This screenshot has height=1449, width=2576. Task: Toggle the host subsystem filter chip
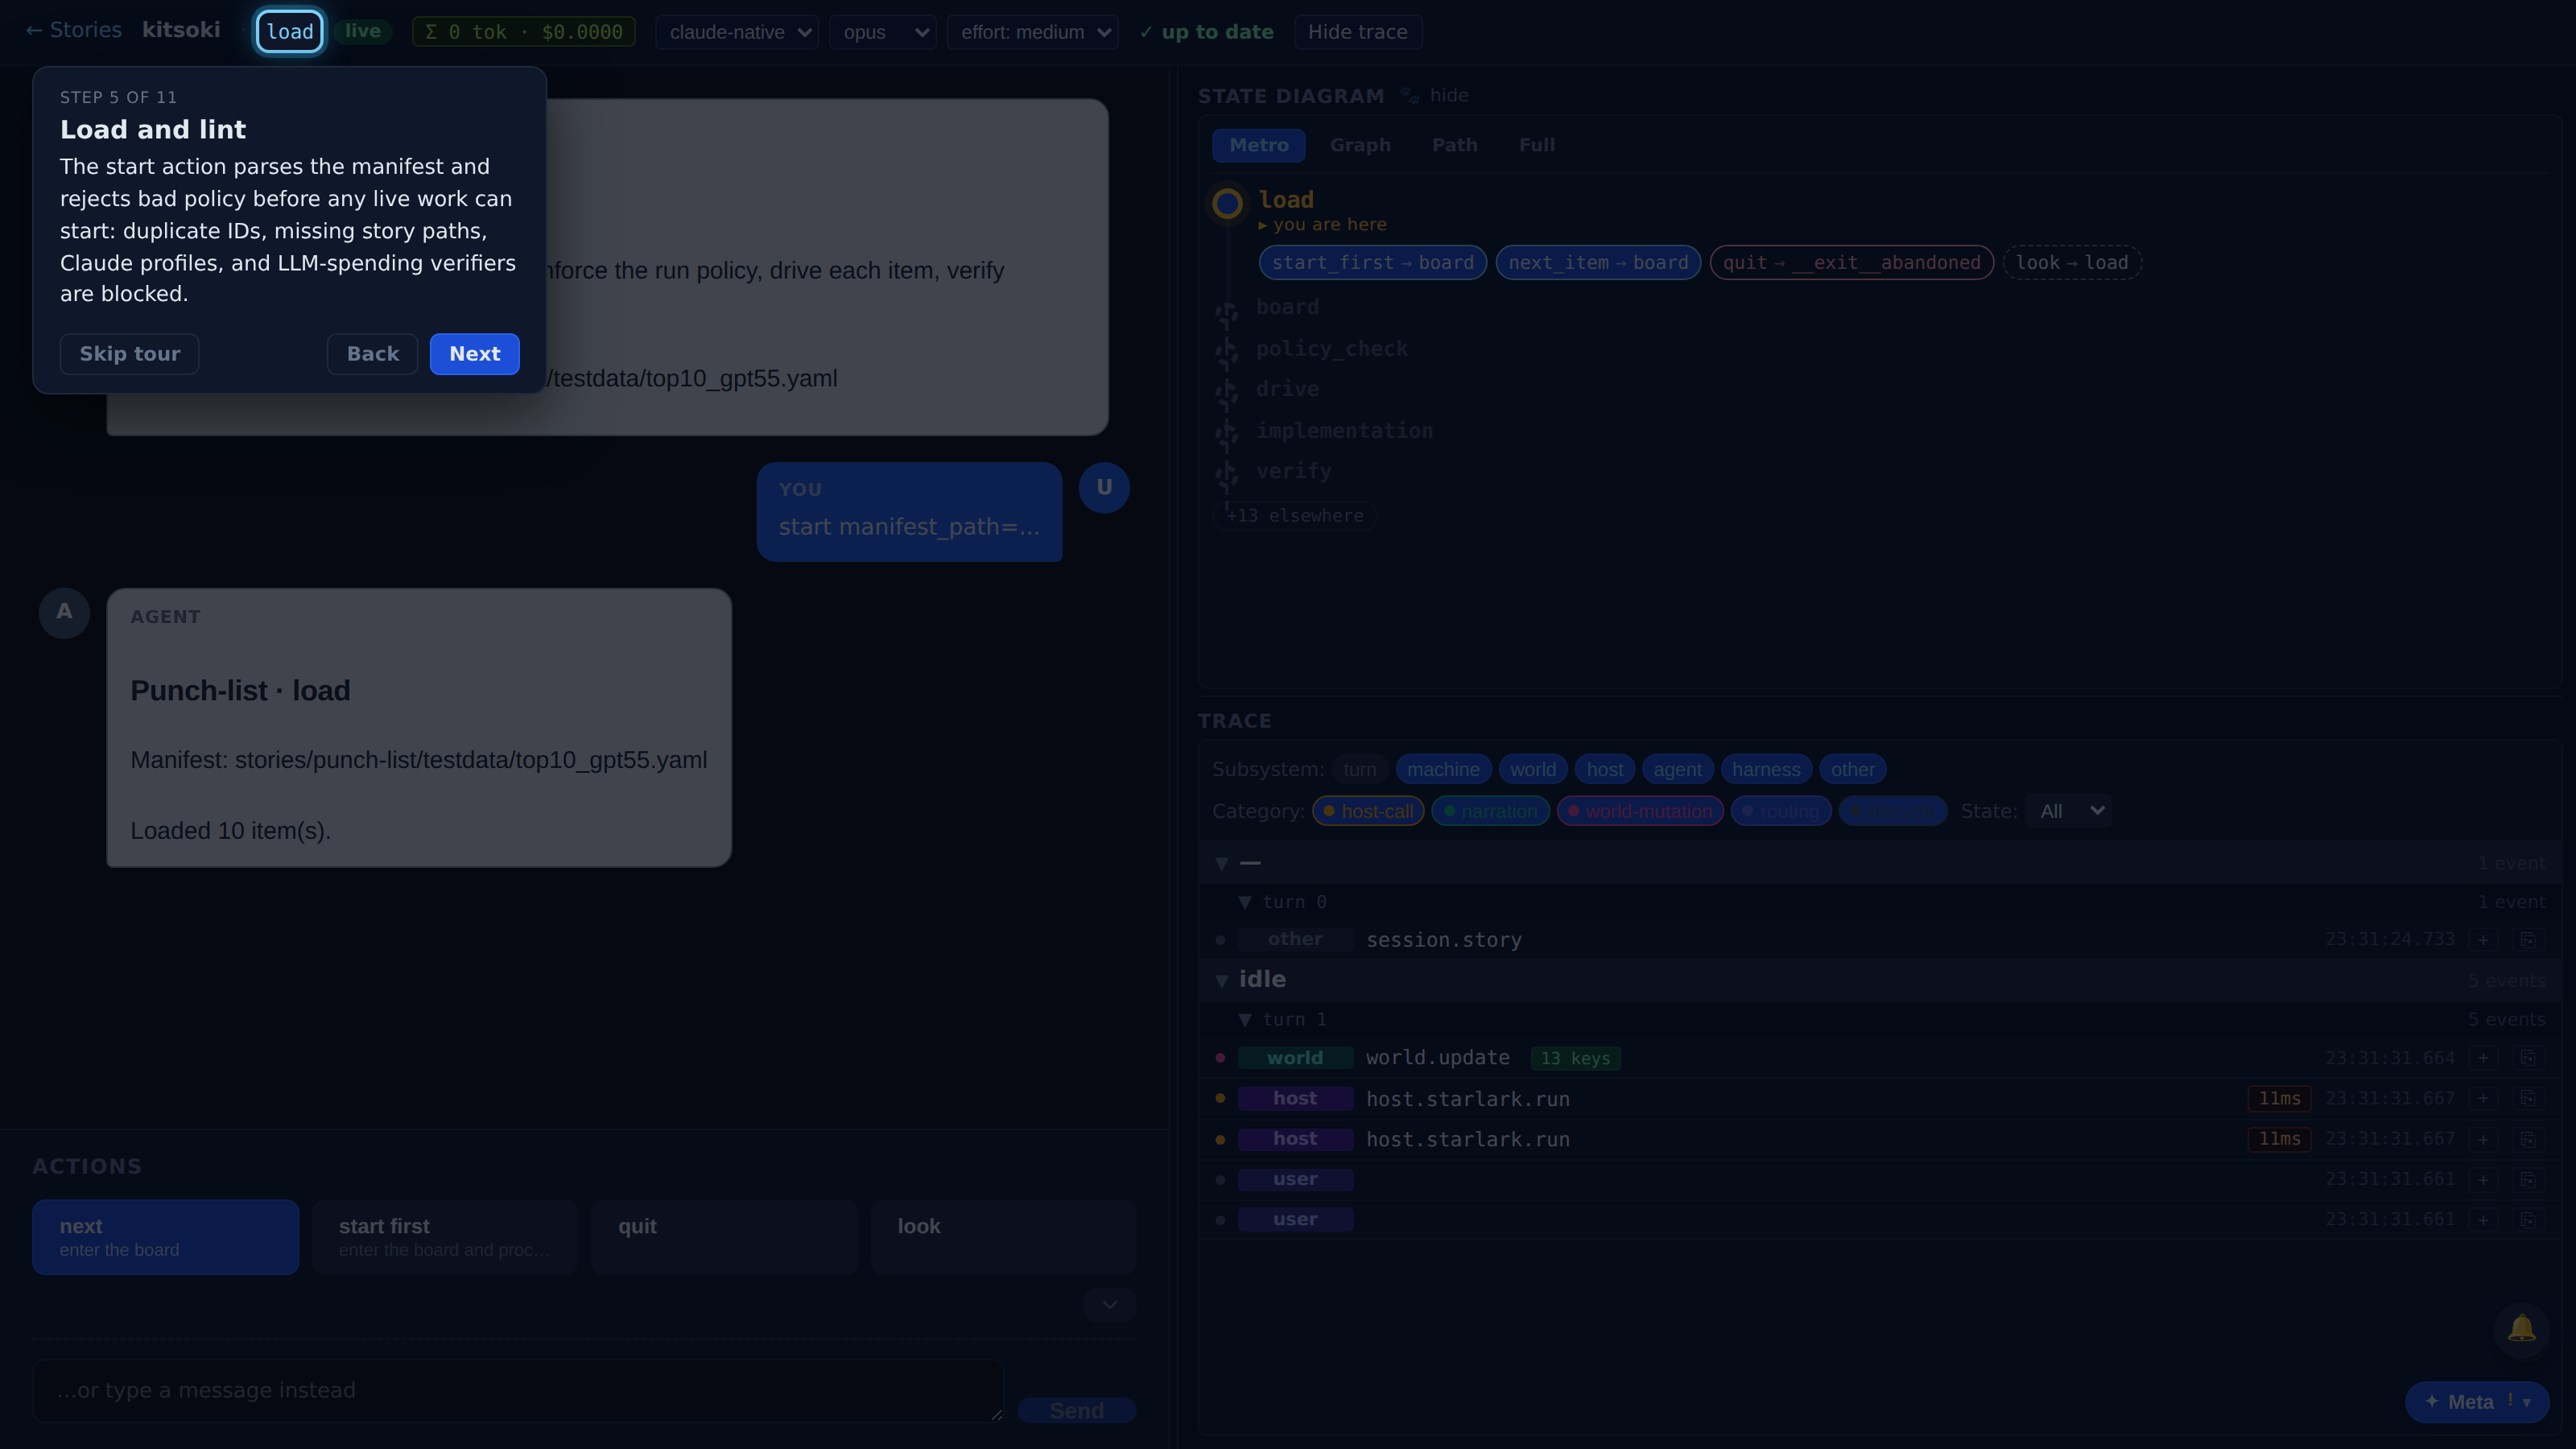click(1605, 770)
